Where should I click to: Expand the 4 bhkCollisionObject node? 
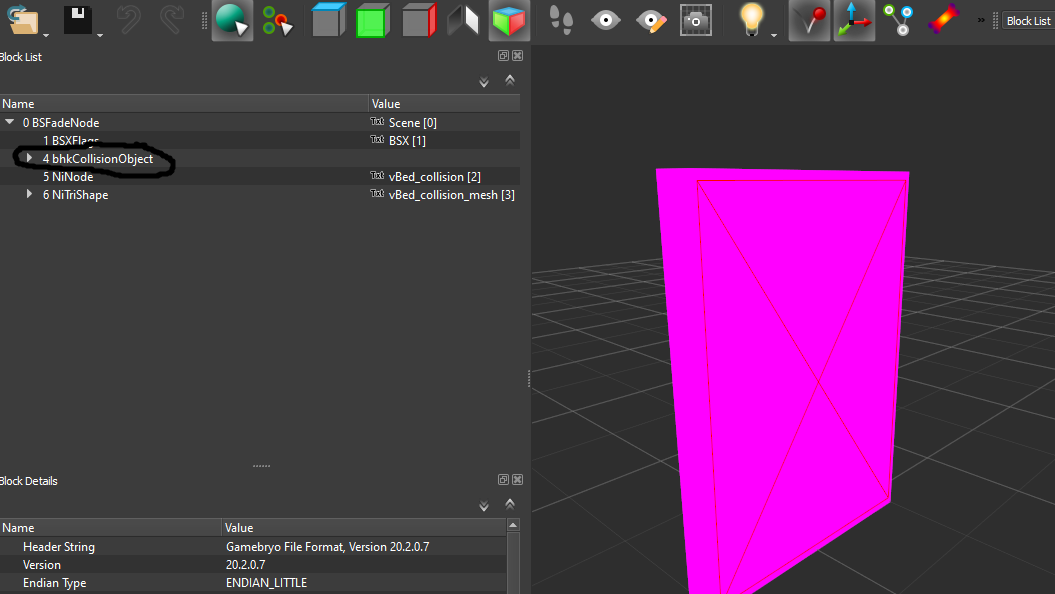tap(29, 158)
